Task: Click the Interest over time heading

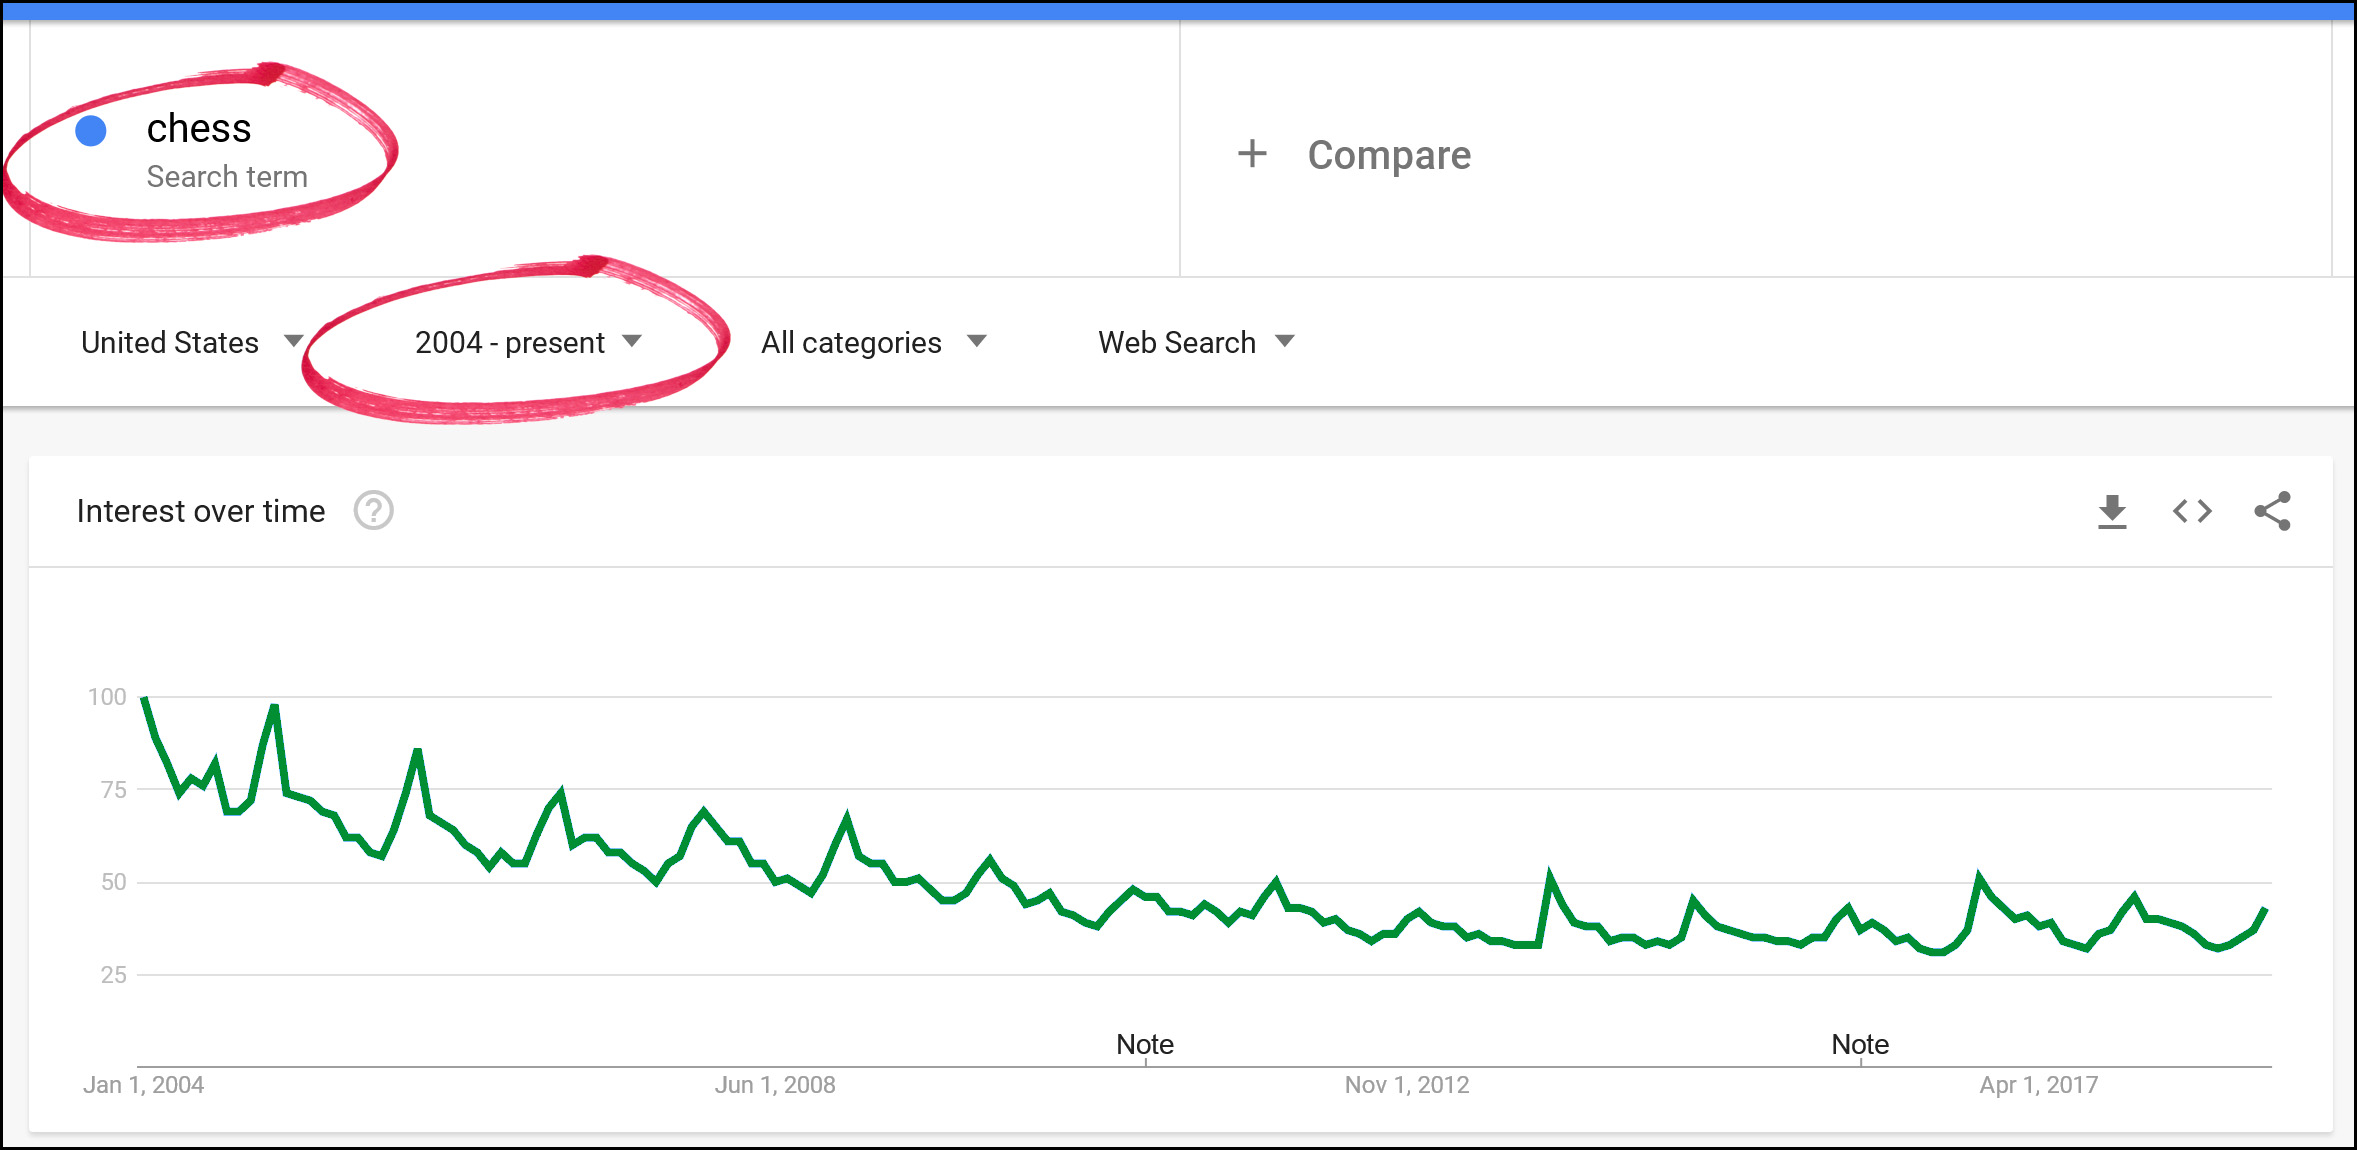Action: (201, 511)
